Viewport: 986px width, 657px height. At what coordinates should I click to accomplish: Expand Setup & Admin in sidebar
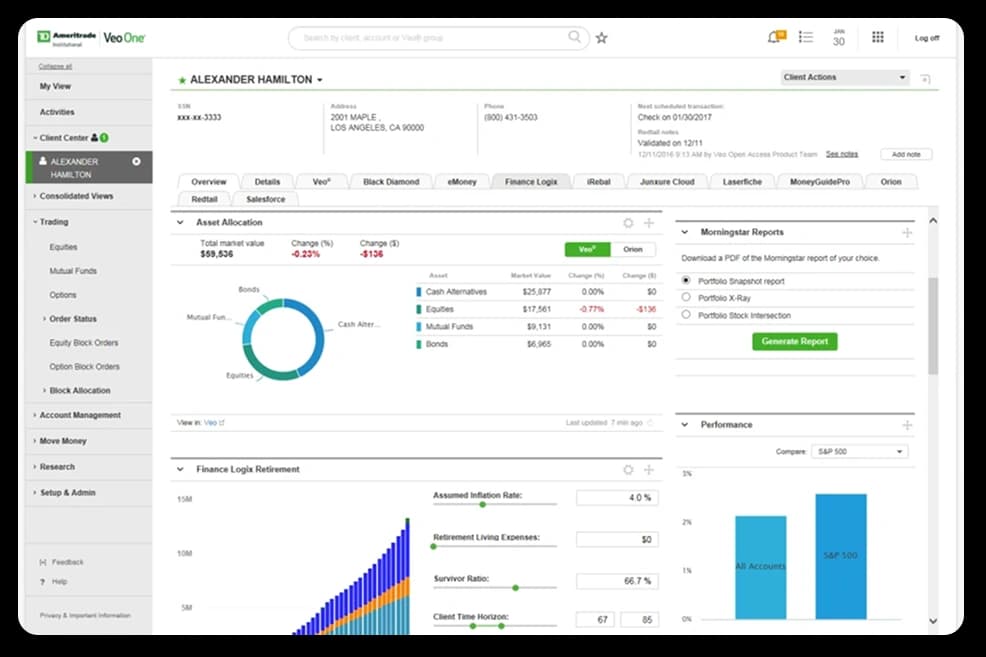[67, 493]
